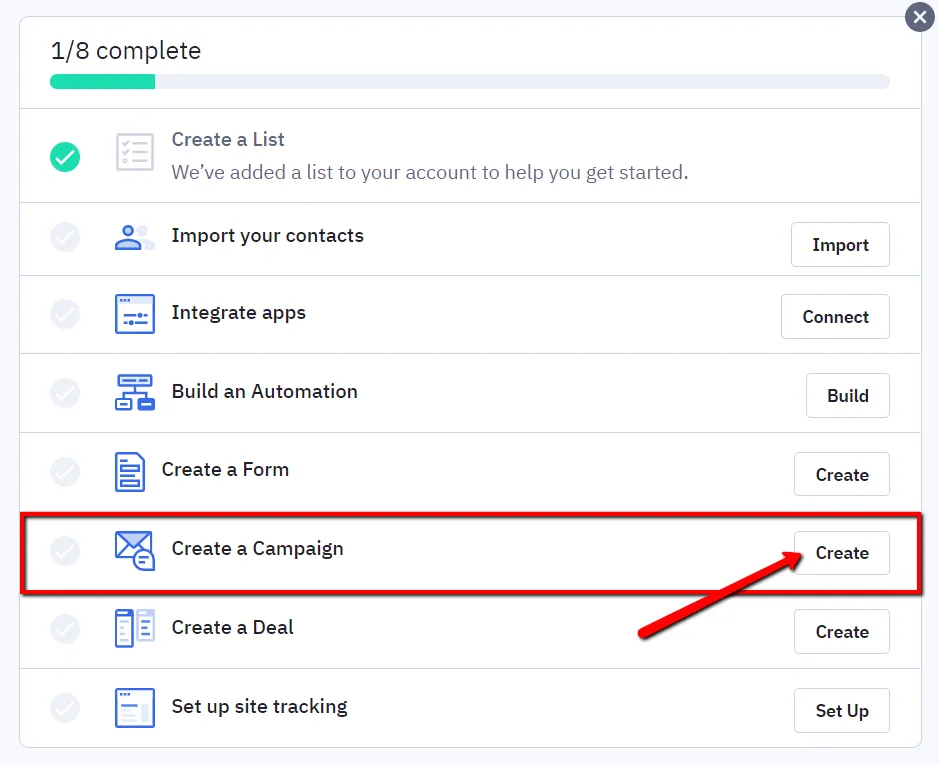The width and height of the screenshot is (939, 765).
Task: Click the Import button
Action: point(840,244)
